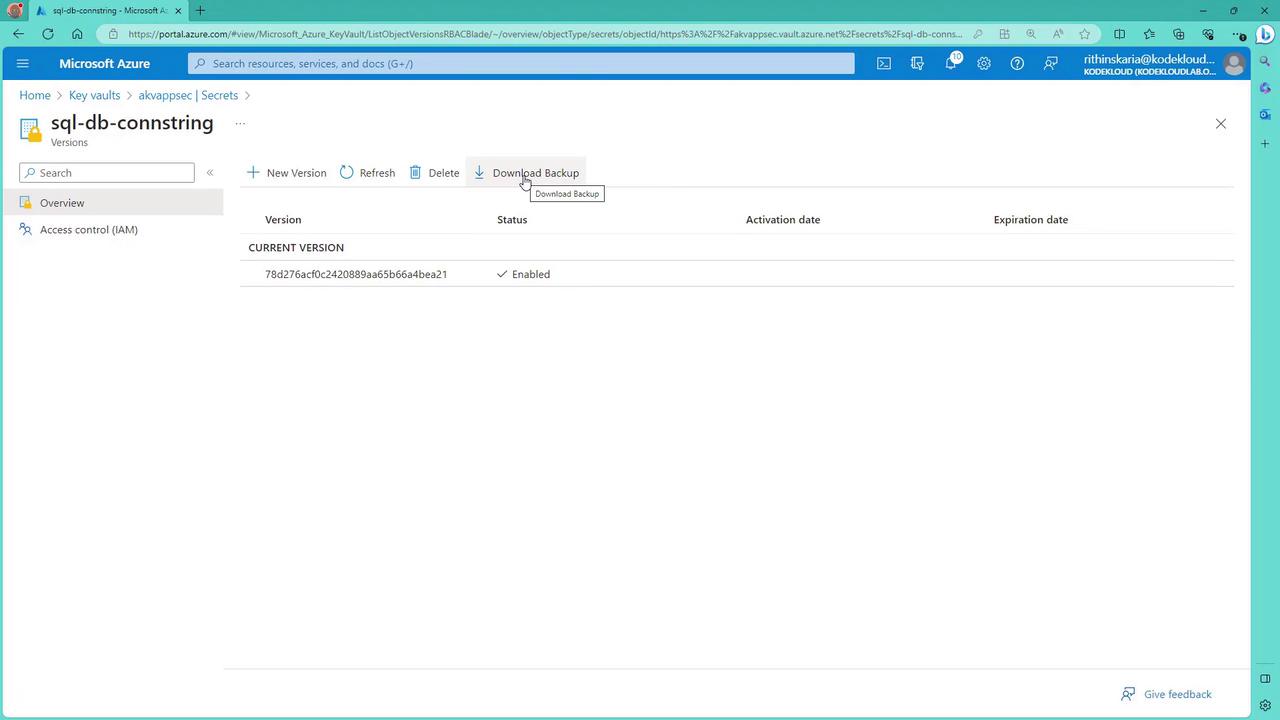Open secret version 78d276acf0c2420889aa65b66a4bea21

[355, 274]
